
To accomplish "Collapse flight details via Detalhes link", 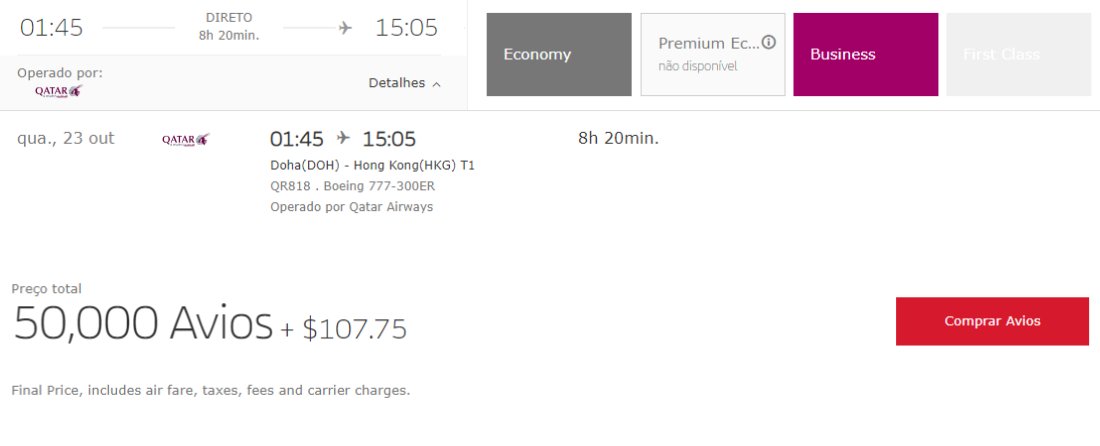I will click(397, 83).
